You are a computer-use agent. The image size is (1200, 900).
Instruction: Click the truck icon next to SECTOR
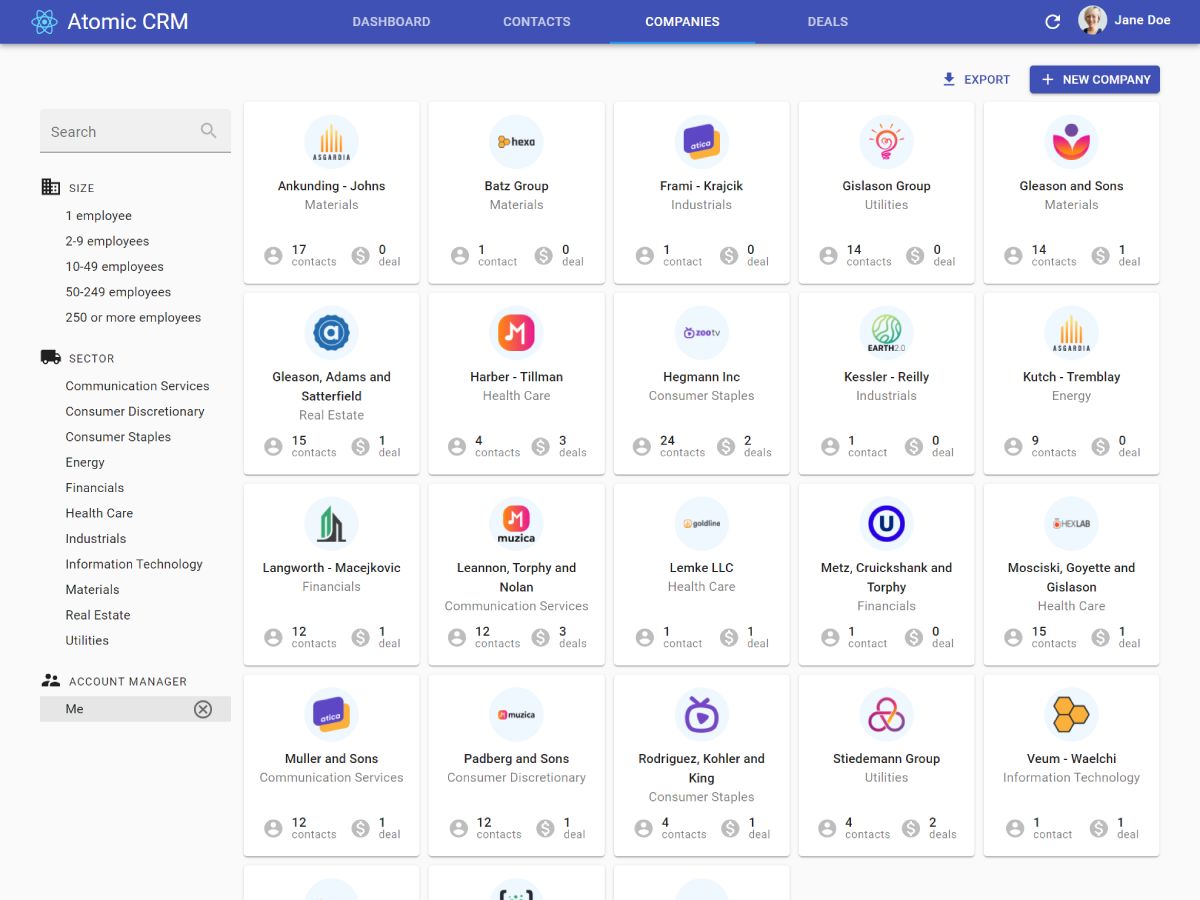click(x=50, y=357)
